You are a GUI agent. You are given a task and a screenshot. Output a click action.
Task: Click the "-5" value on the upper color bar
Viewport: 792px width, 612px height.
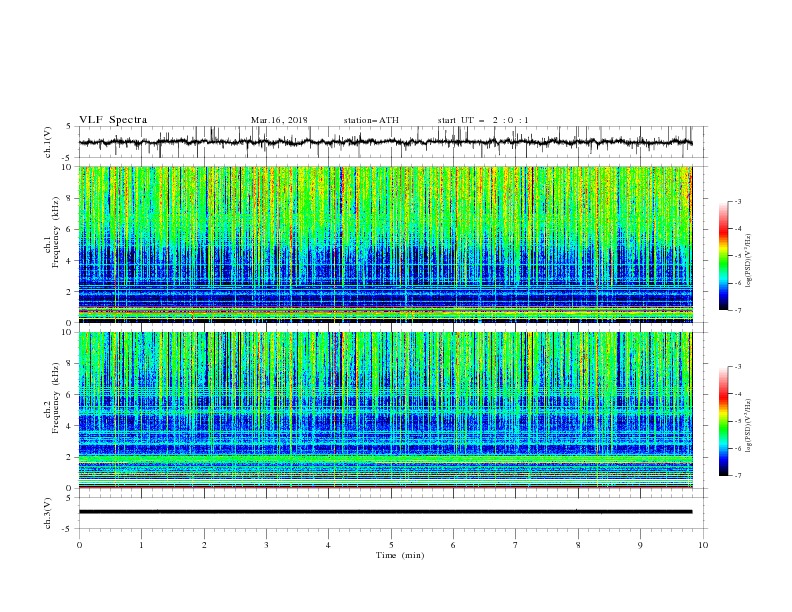pyautogui.click(x=737, y=256)
